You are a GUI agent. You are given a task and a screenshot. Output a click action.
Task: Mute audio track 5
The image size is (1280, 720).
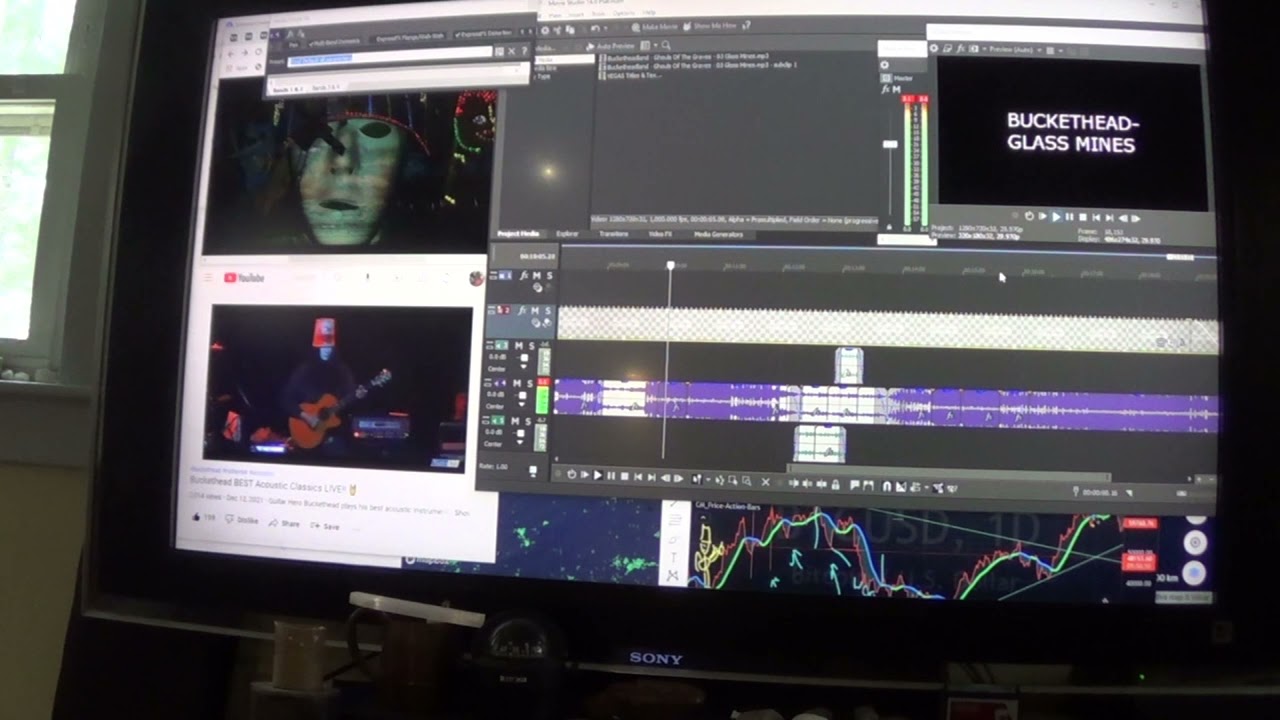(515, 421)
